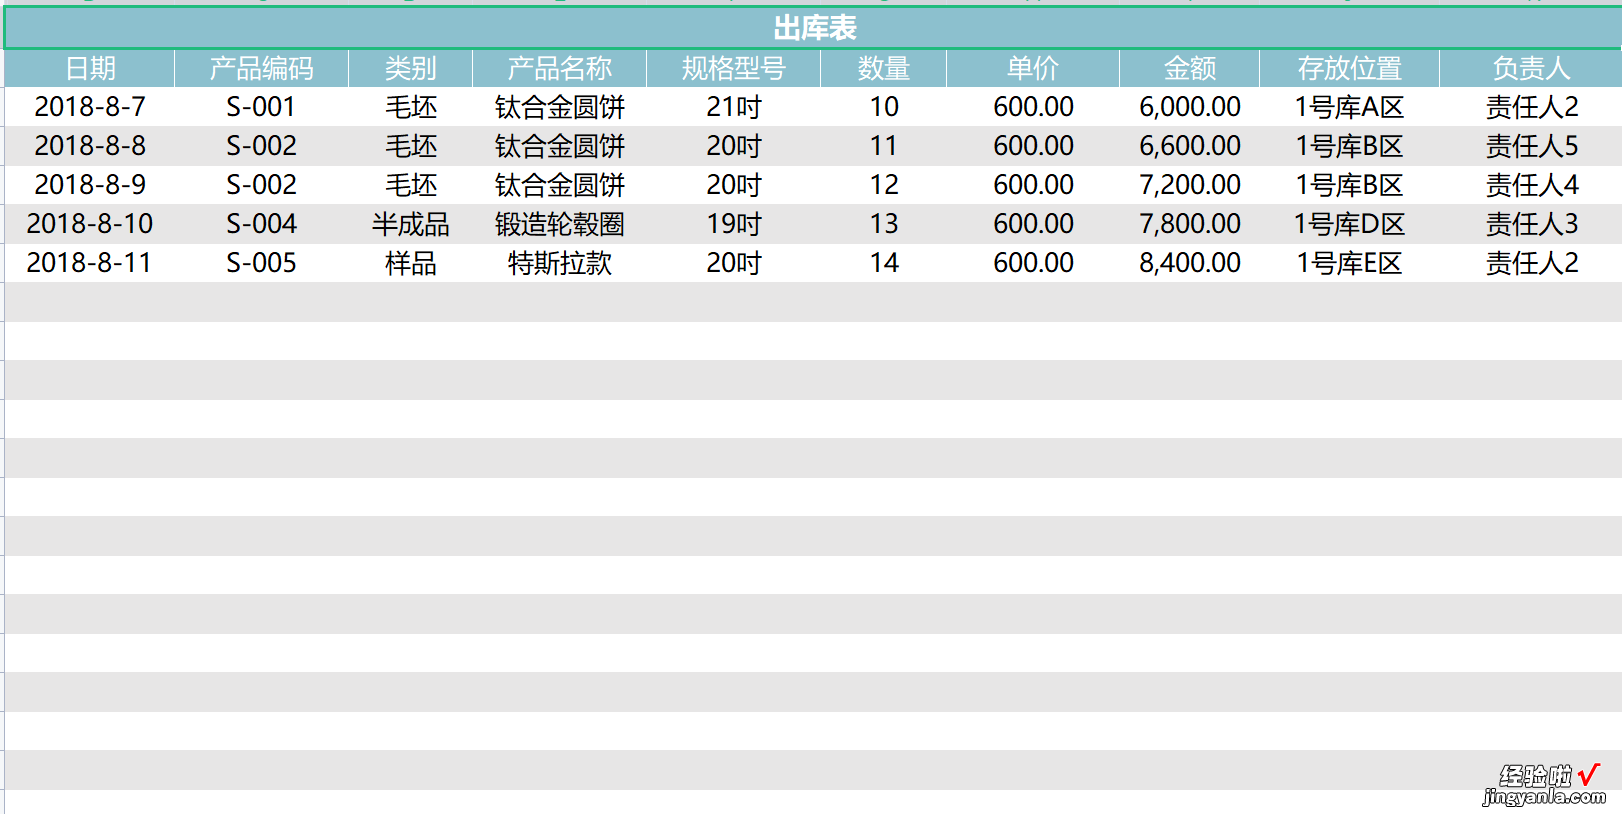
Task: Select quantity cell 13
Action: [883, 224]
